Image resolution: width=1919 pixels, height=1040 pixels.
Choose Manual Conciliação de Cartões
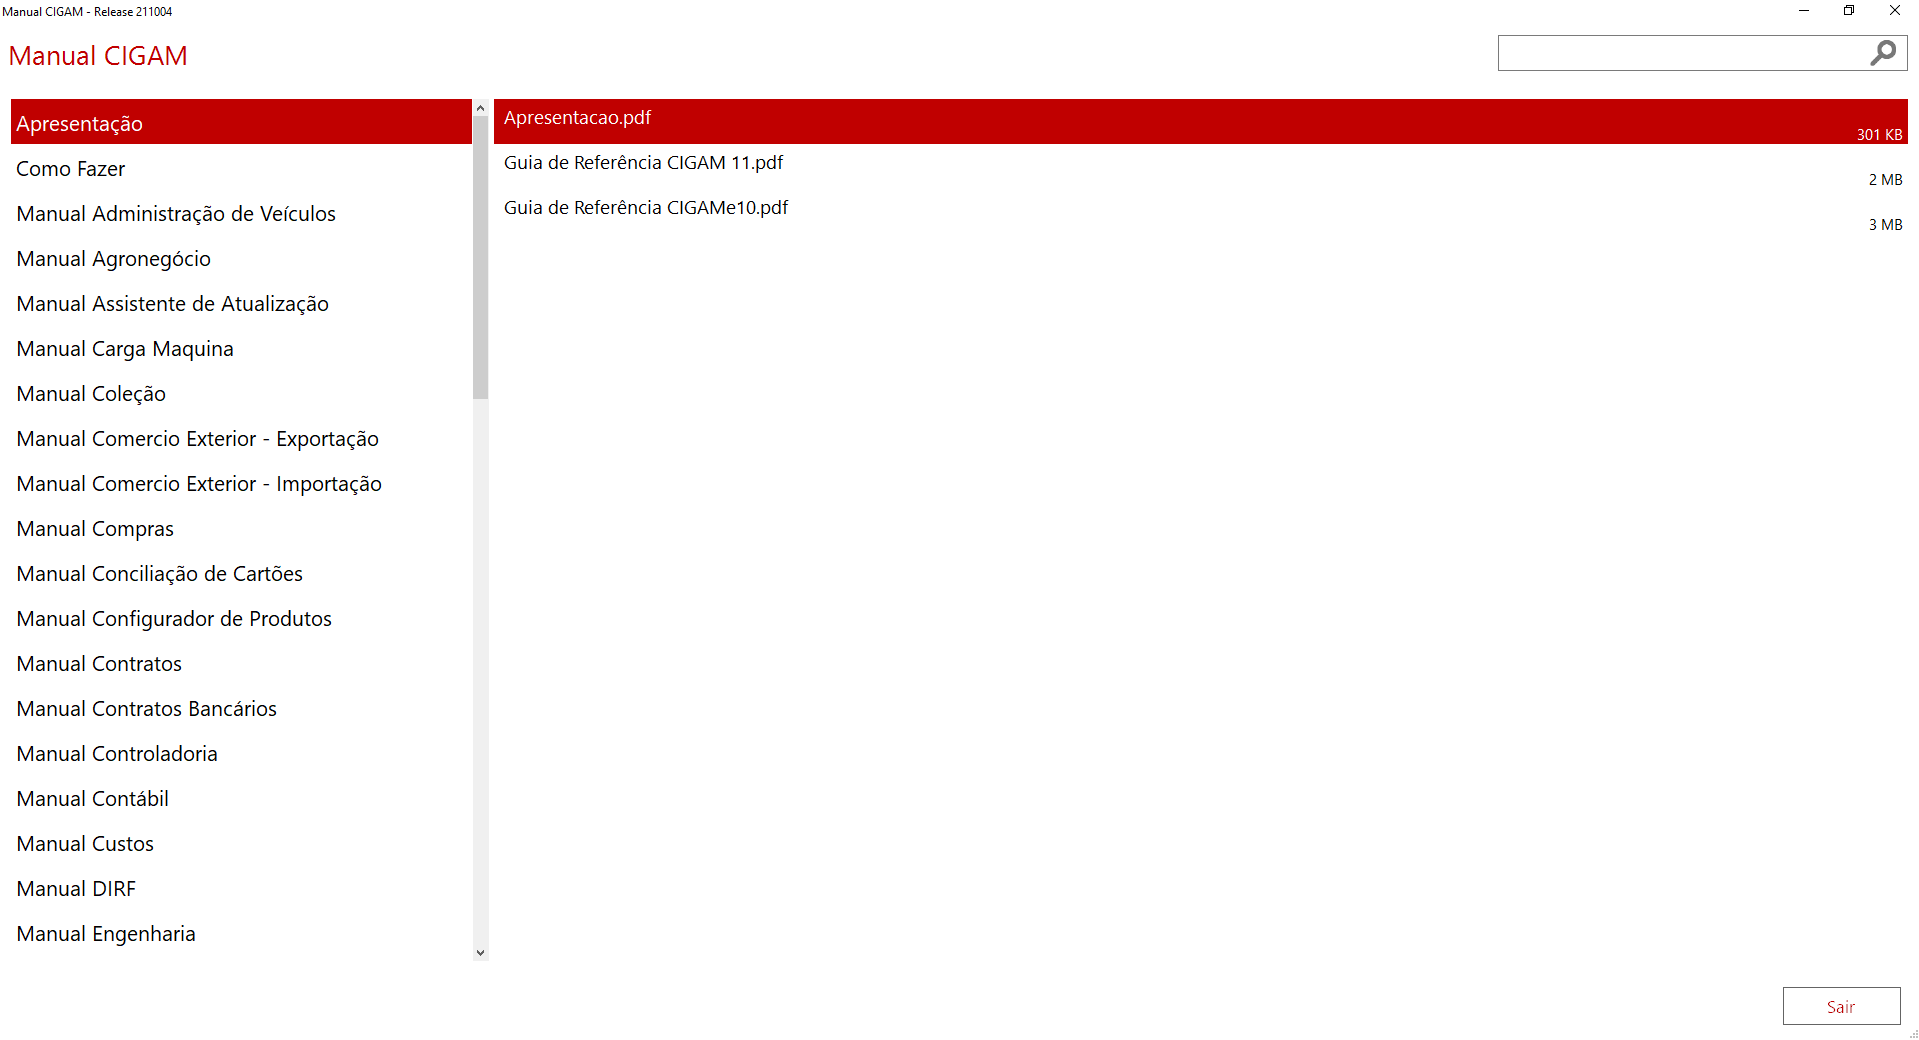(241, 573)
